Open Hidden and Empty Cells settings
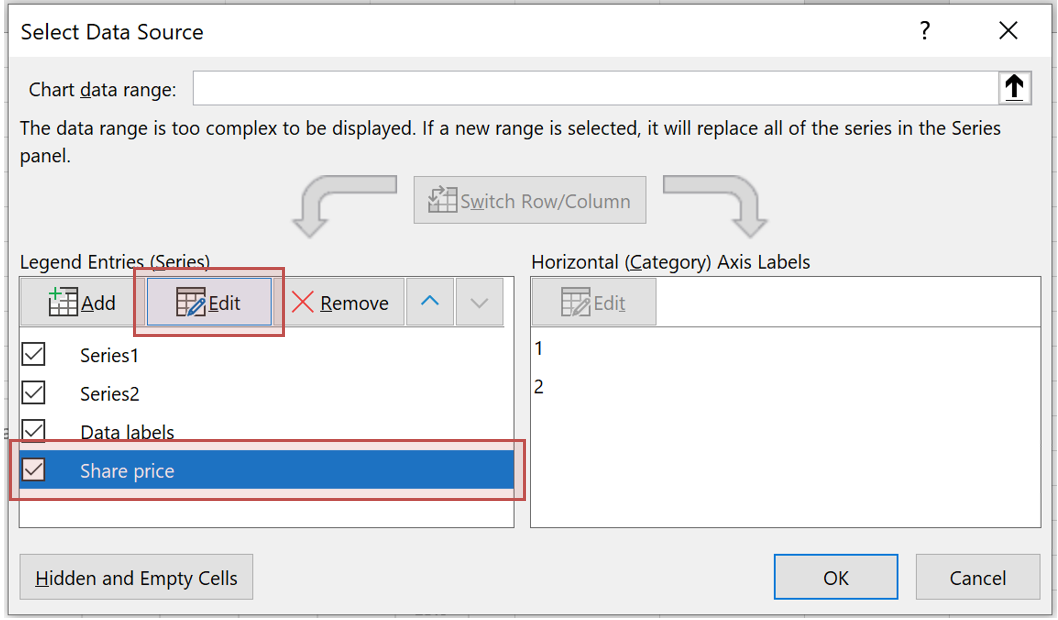This screenshot has width=1058, height=620. tap(136, 578)
